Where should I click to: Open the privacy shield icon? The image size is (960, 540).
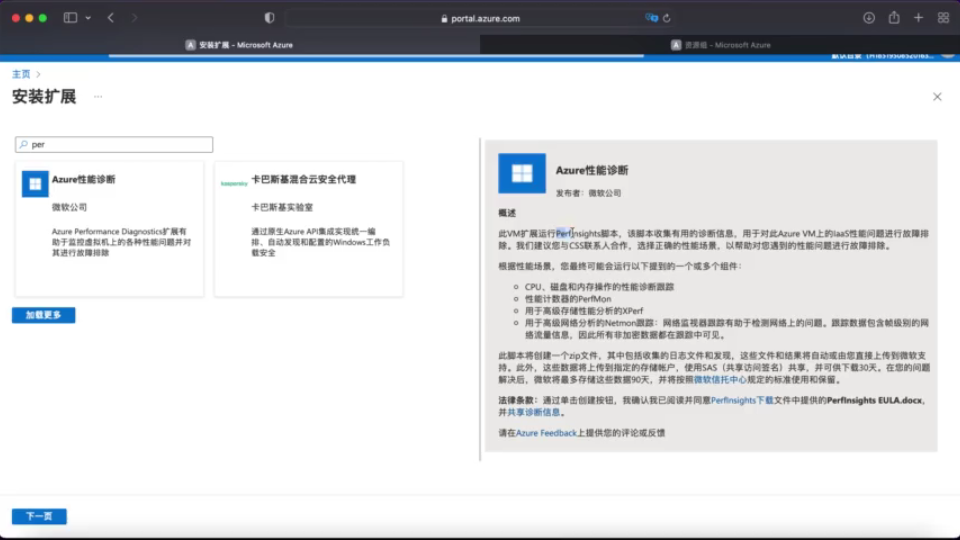[269, 18]
